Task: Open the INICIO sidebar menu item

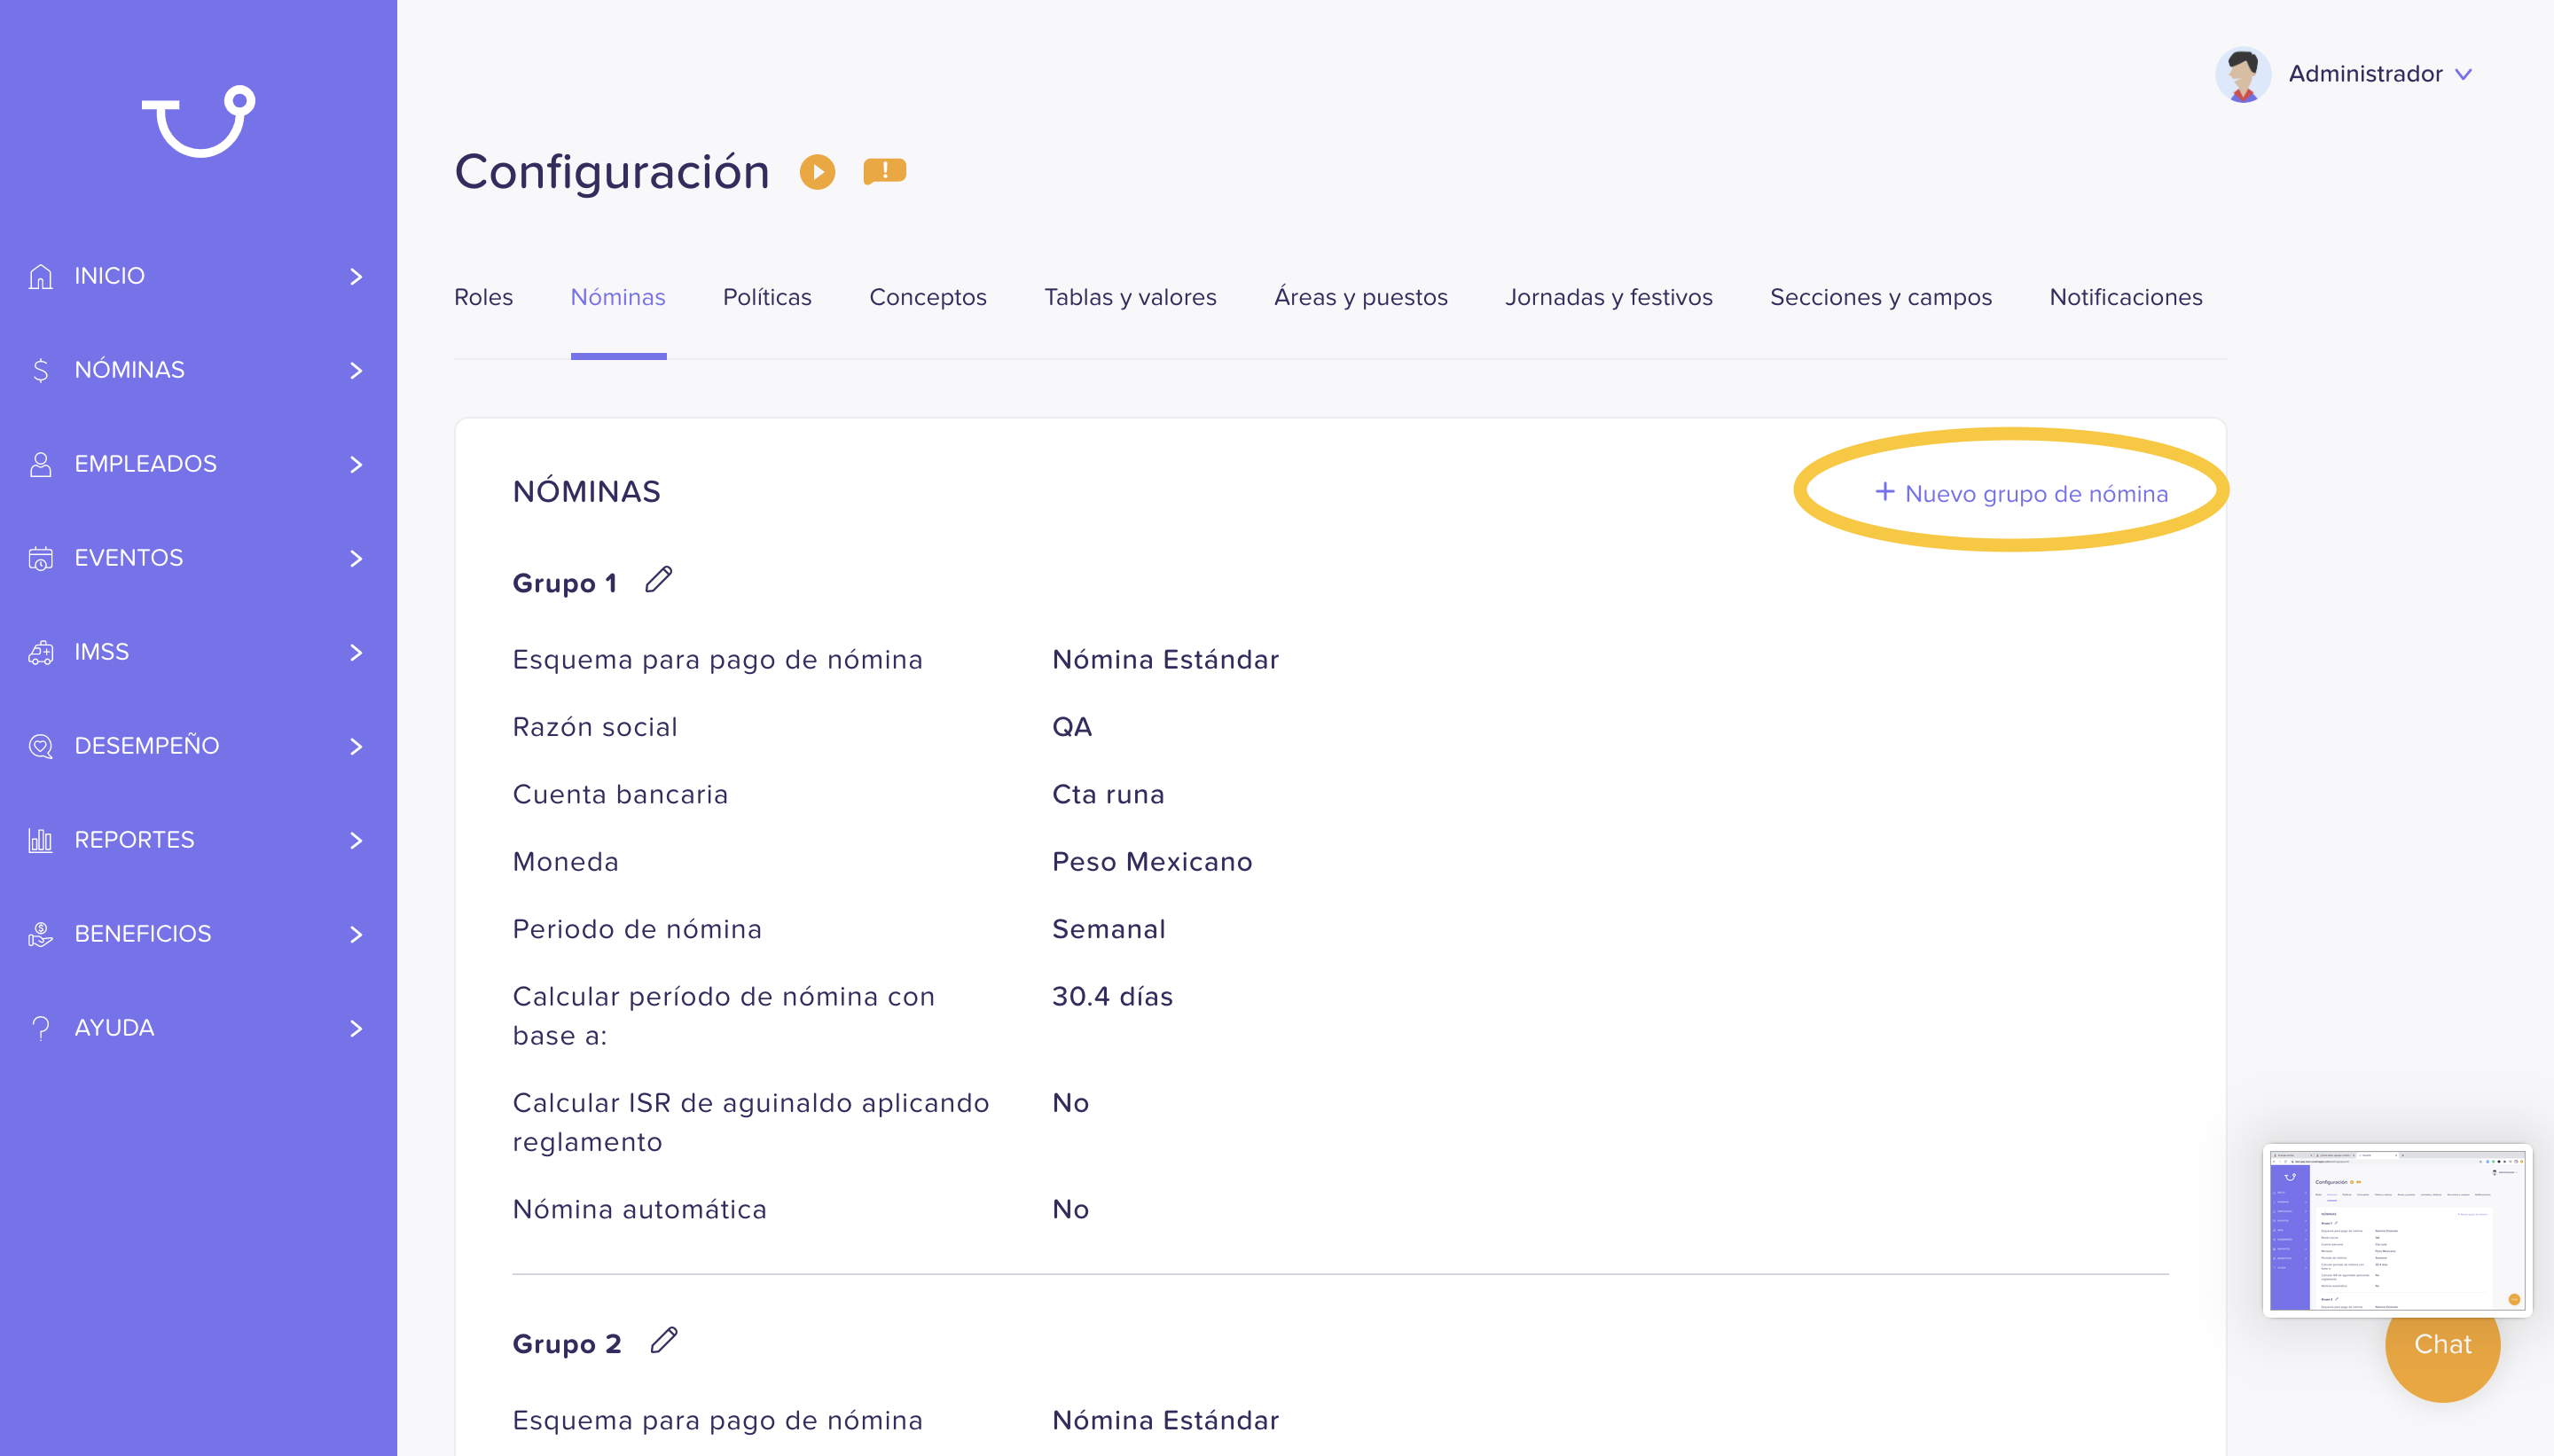Action: 198,276
